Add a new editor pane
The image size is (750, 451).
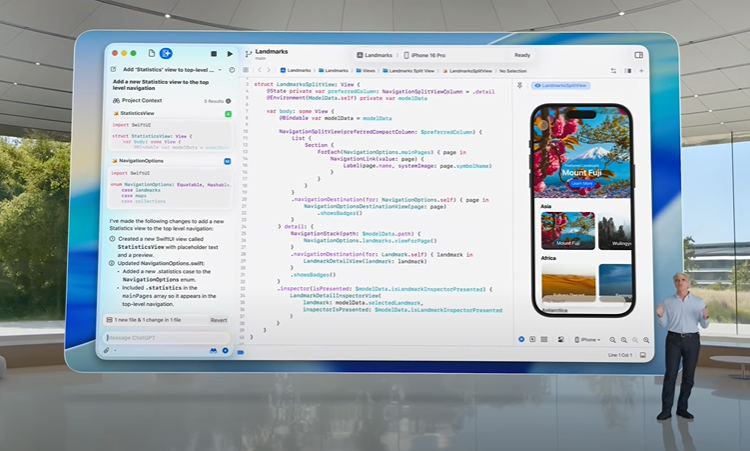point(641,71)
